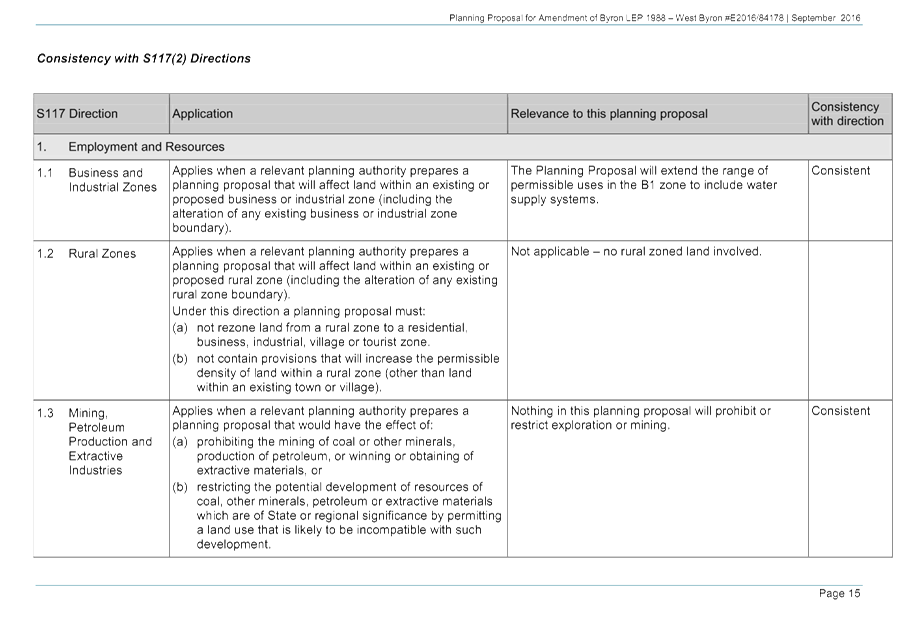Click 'Consistent' in the Mining, Petroleum row
This screenshot has height=619, width=897.
[840, 411]
